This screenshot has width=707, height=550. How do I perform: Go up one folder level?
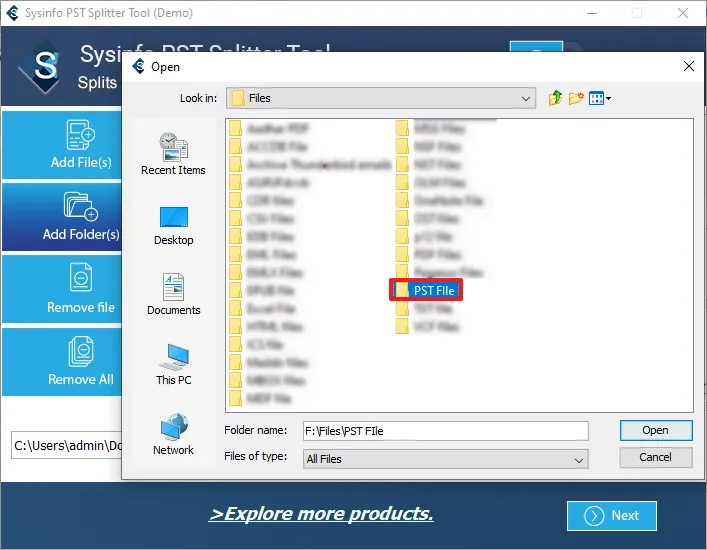pos(555,98)
